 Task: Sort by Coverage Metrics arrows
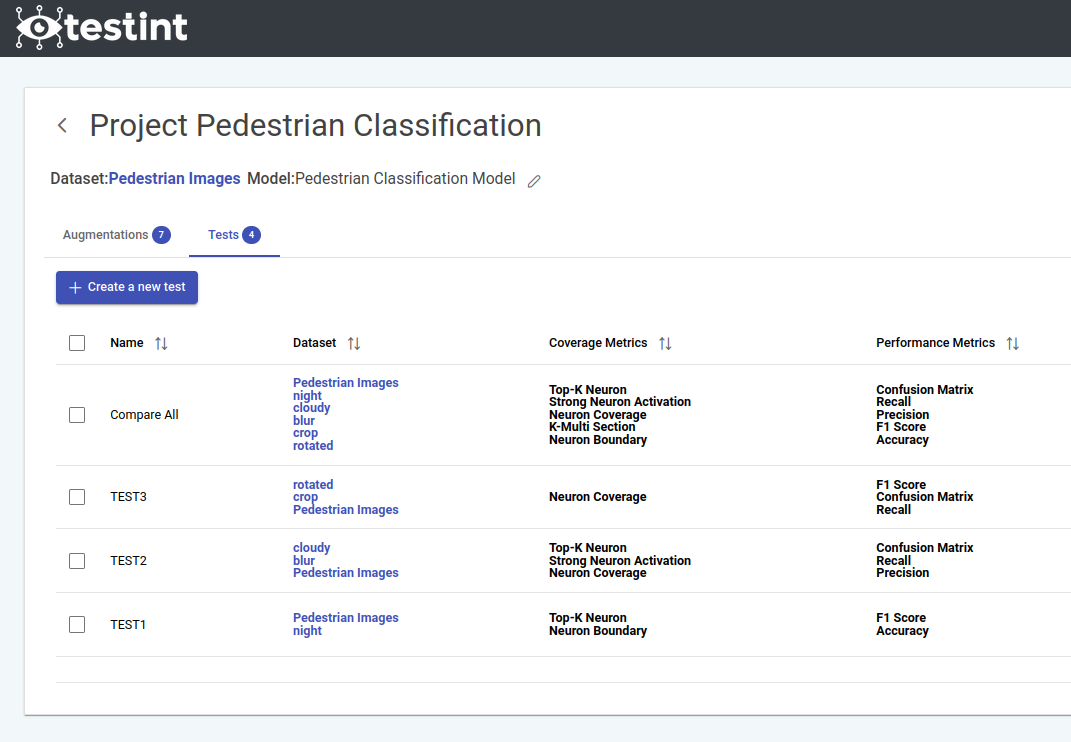(665, 343)
